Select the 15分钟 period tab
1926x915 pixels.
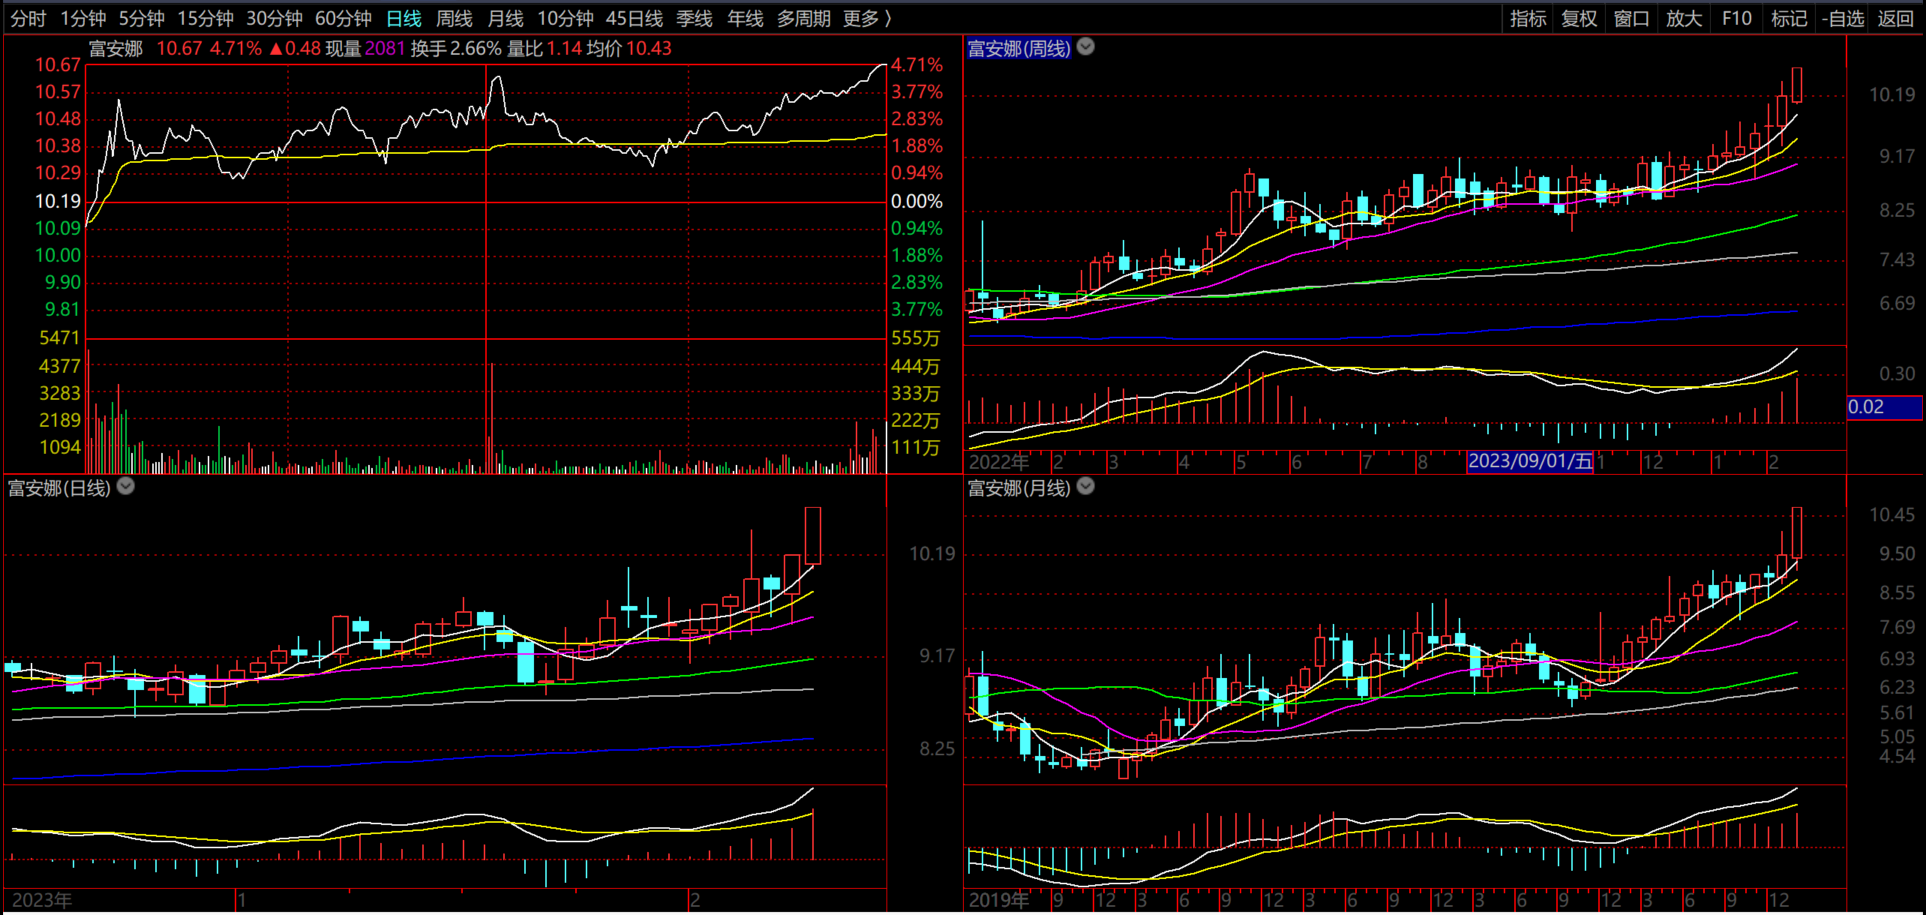coord(205,19)
